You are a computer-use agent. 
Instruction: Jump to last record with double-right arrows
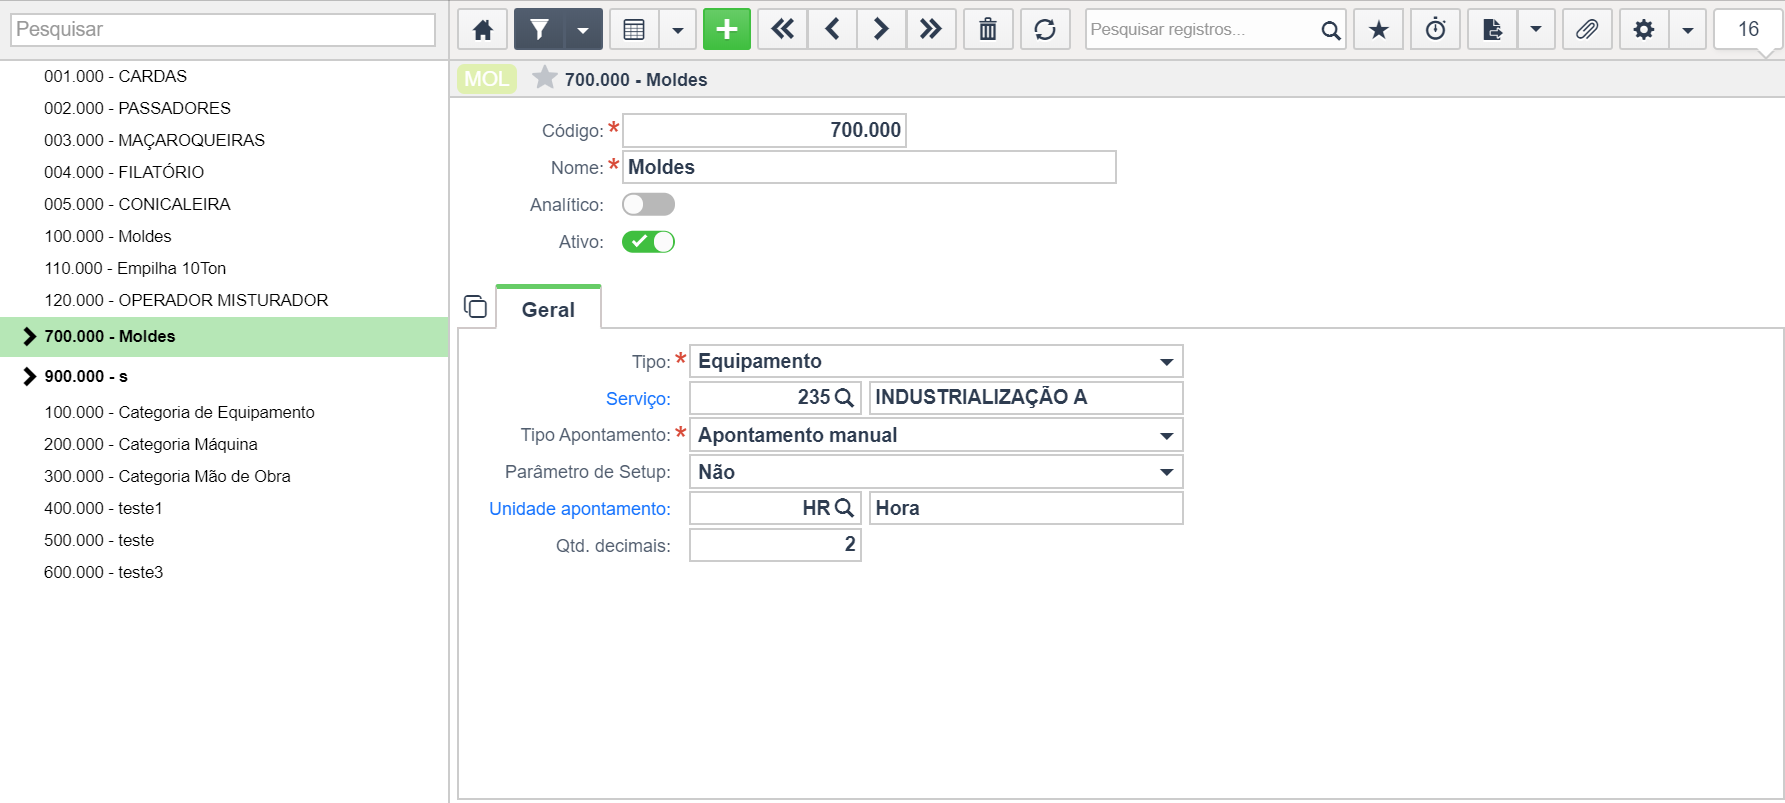pyautogui.click(x=931, y=30)
